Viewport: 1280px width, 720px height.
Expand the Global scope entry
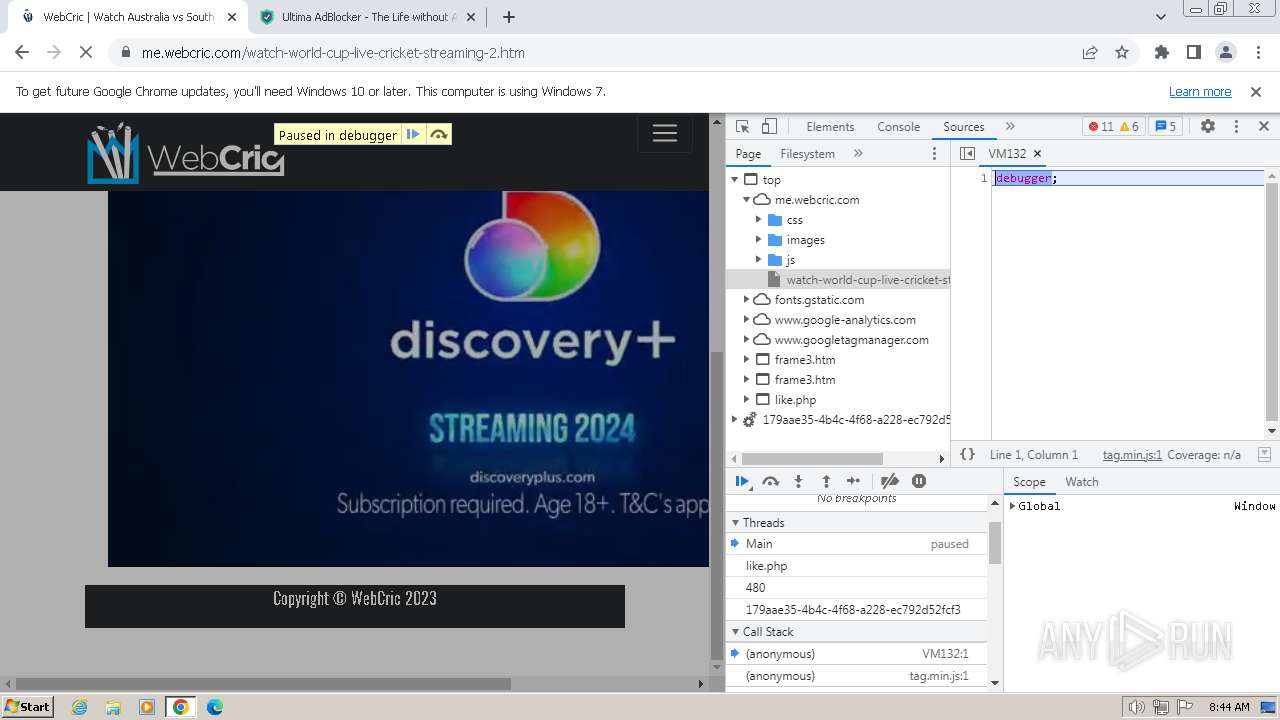coord(1012,506)
